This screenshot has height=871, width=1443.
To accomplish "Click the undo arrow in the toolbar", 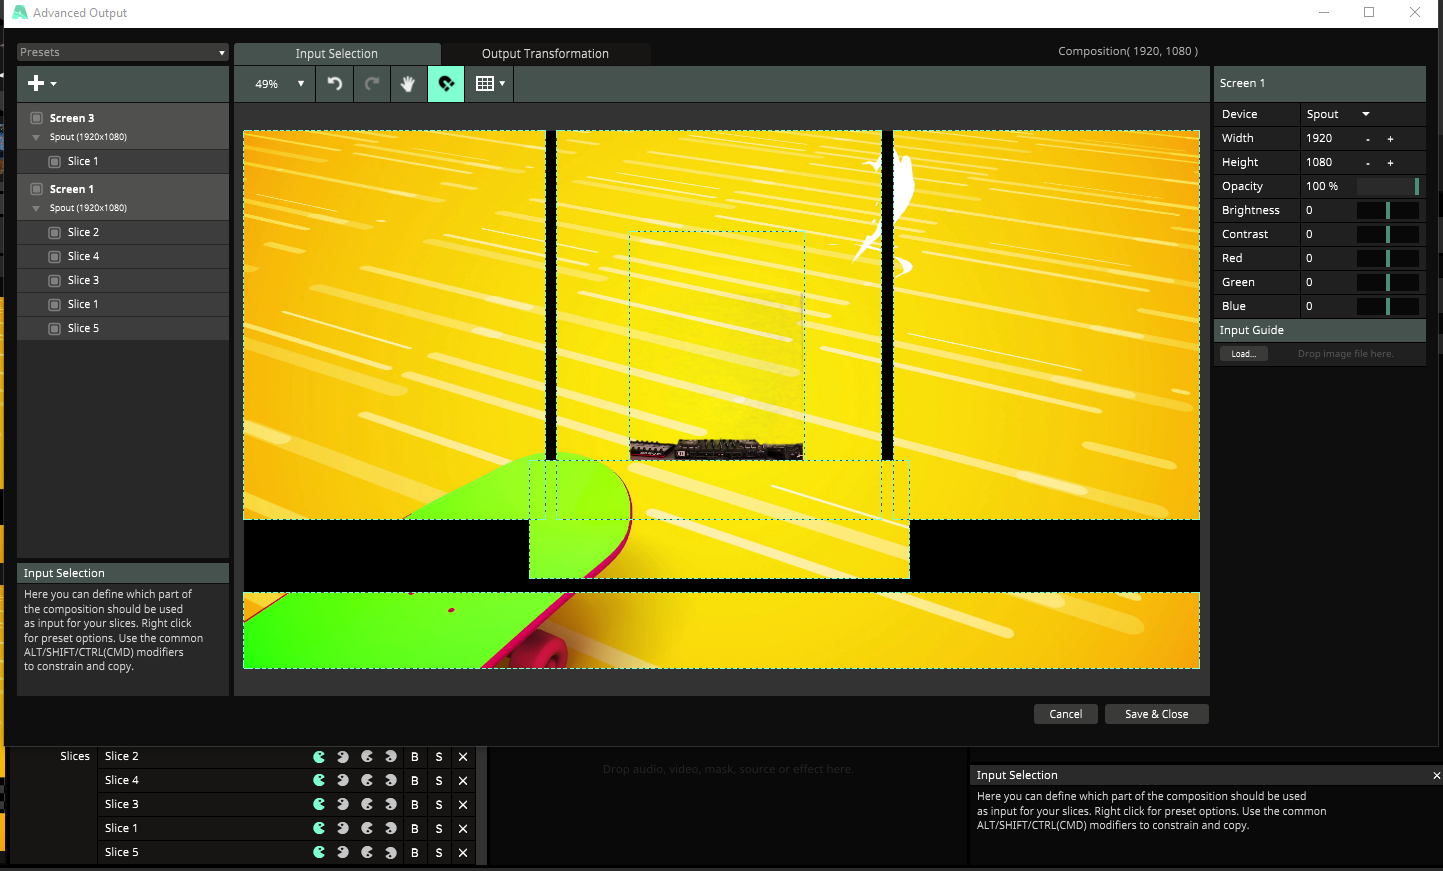I will point(335,84).
